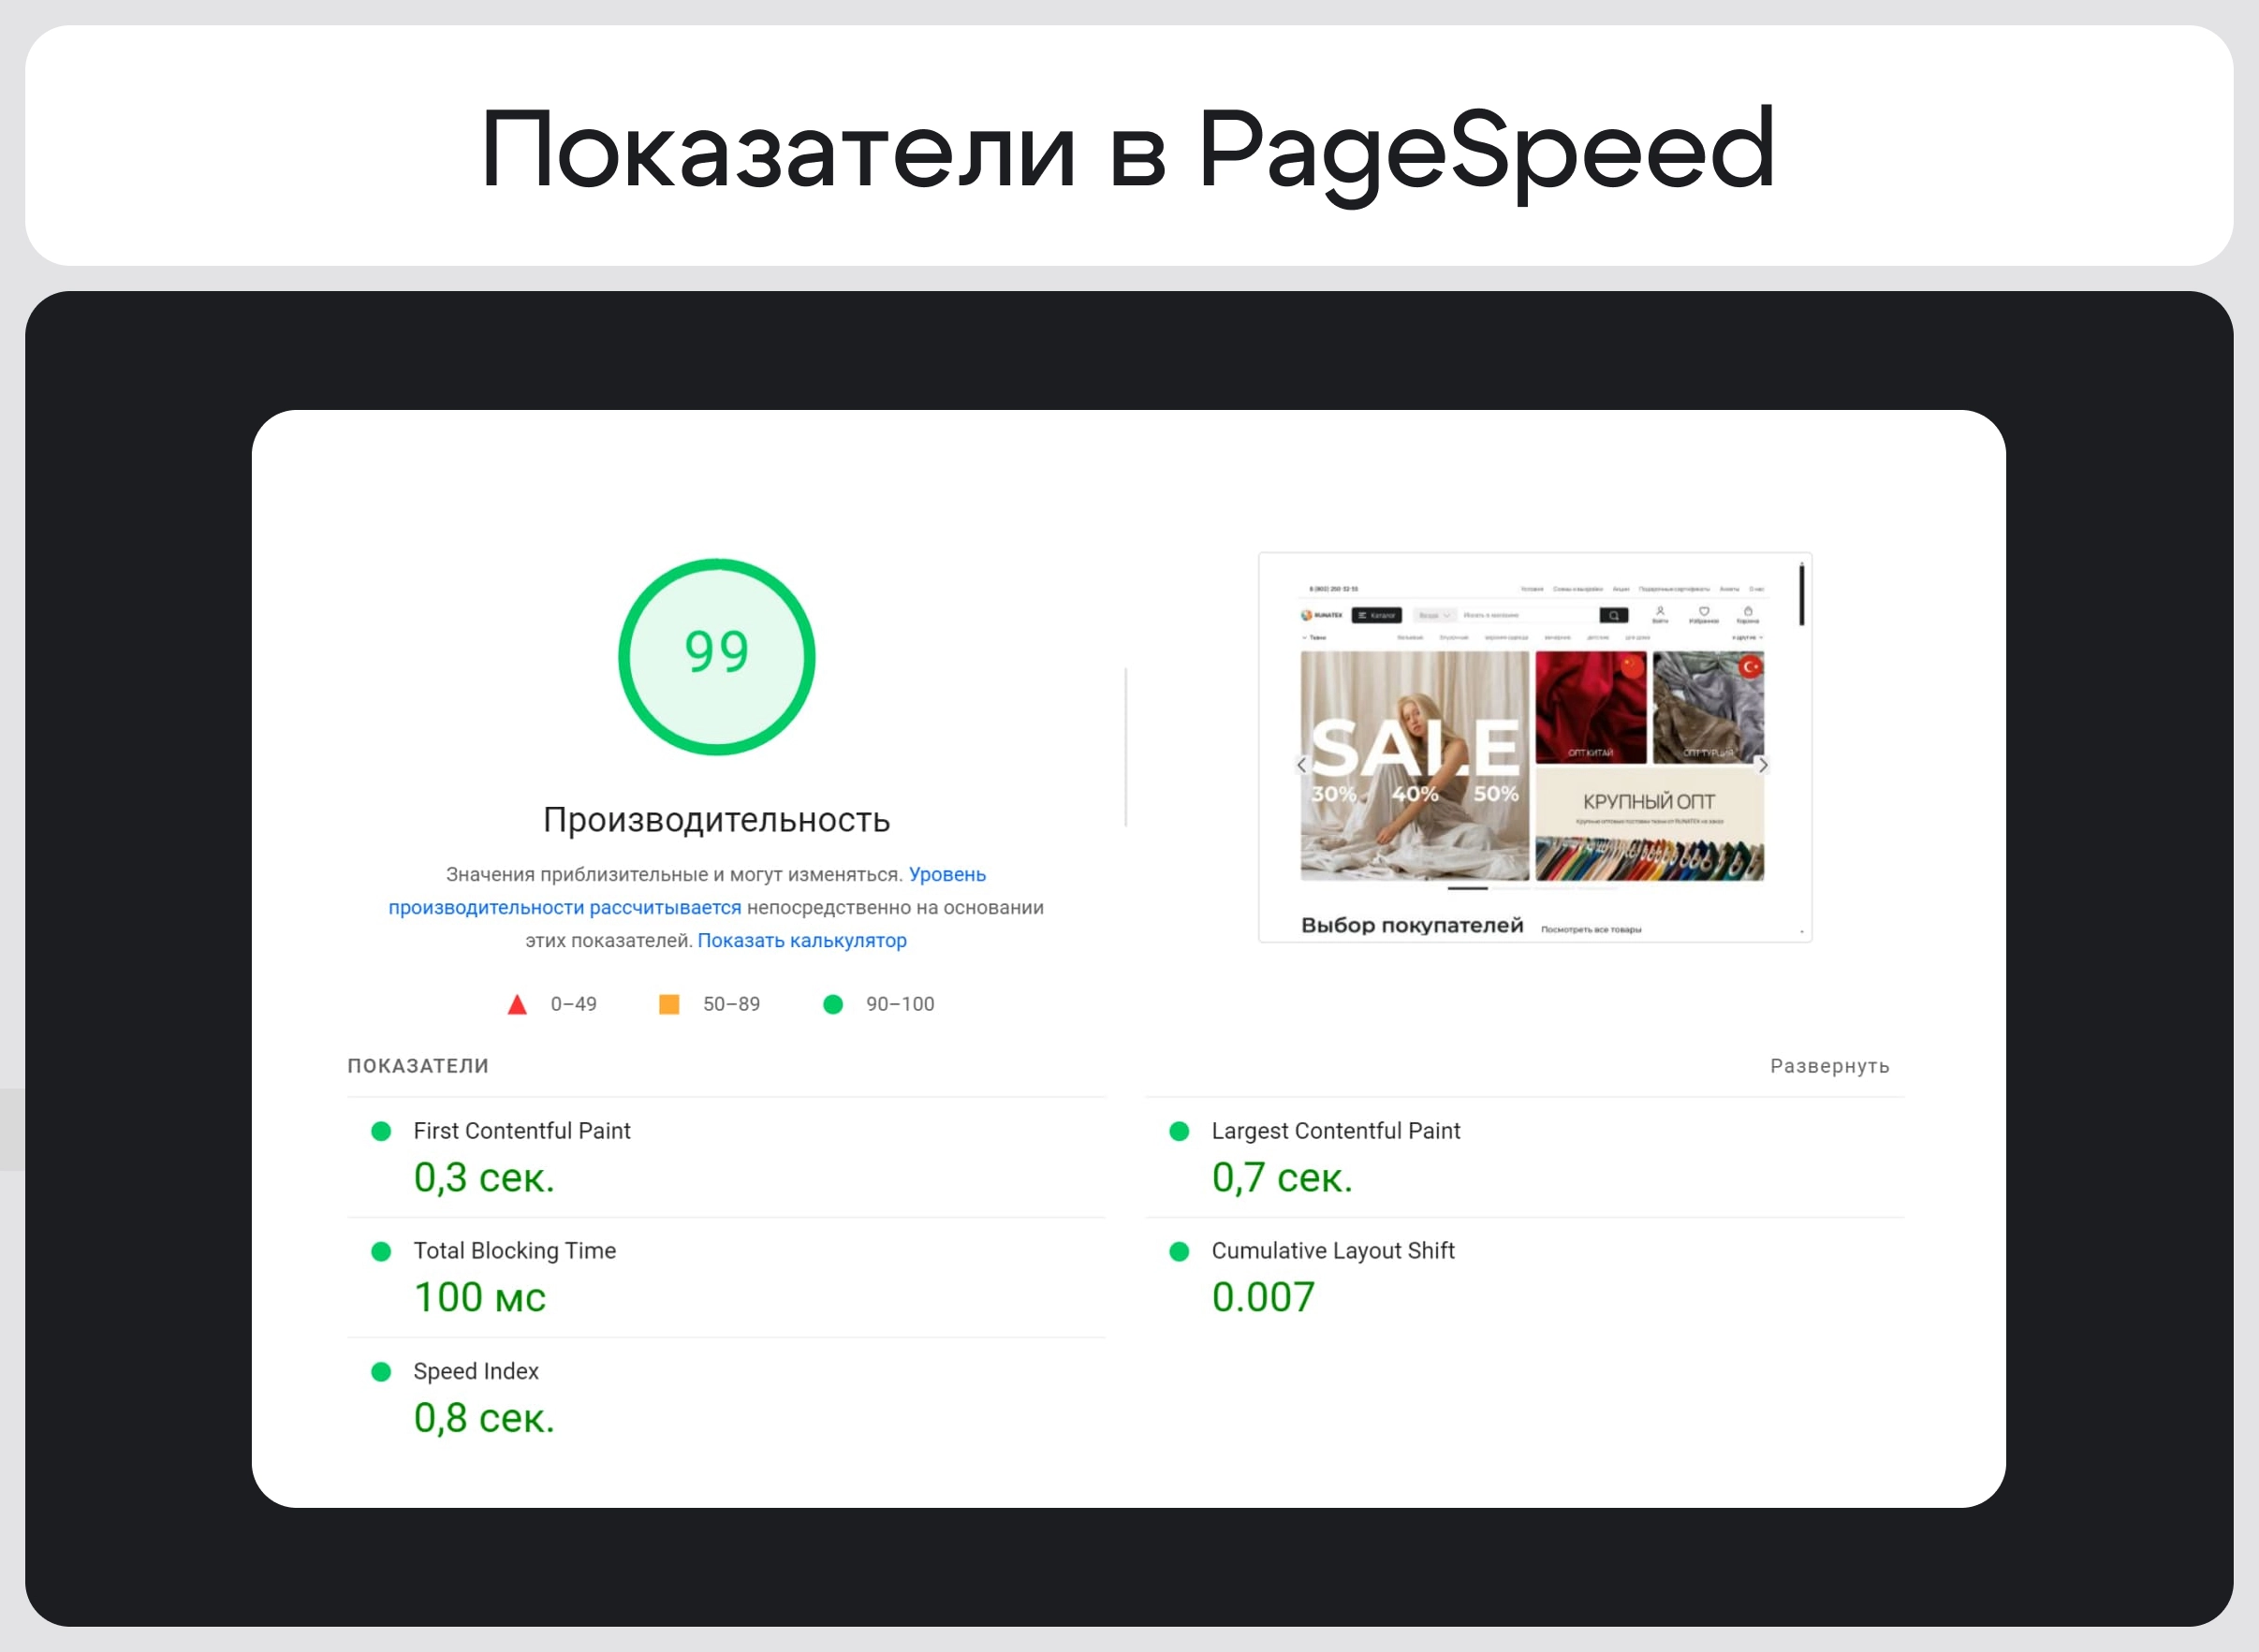This screenshot has width=2259, height=1652.
Task: Click the green dot beside Total Blocking Time
Action: (x=381, y=1251)
